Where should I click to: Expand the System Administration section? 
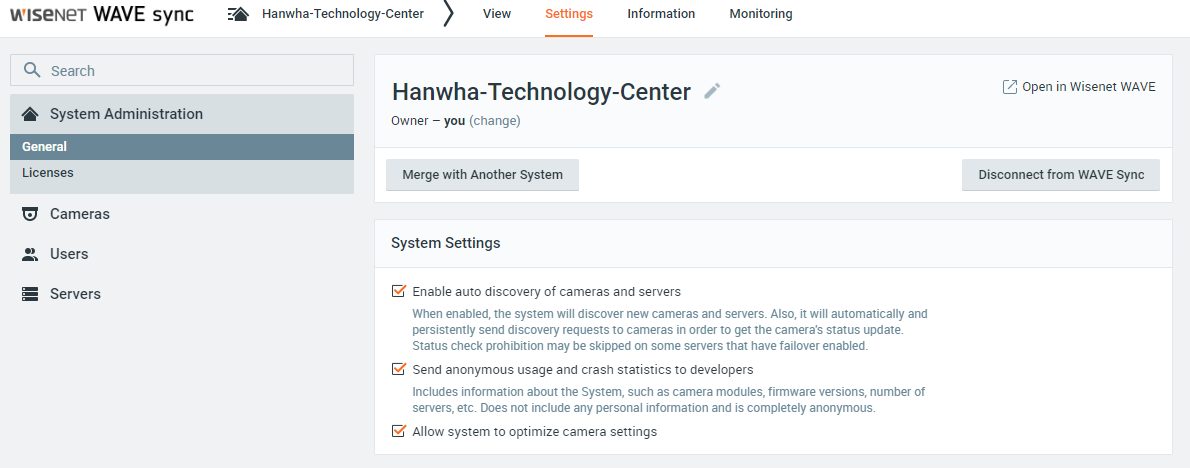(182, 114)
